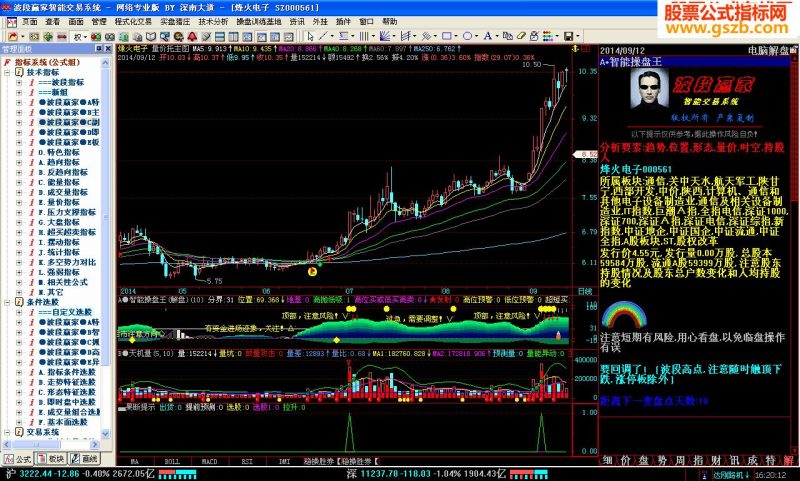Screen dimensions: 800x481
Task: Toggle the yellow anchor icon above the price axis
Action: (x=576, y=49)
